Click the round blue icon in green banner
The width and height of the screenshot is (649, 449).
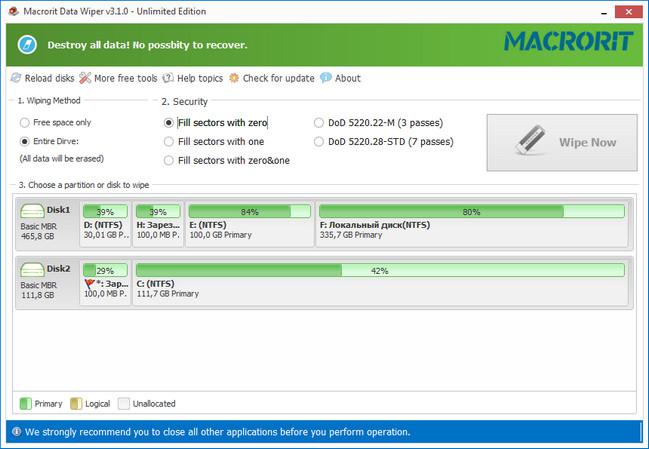pos(27,45)
